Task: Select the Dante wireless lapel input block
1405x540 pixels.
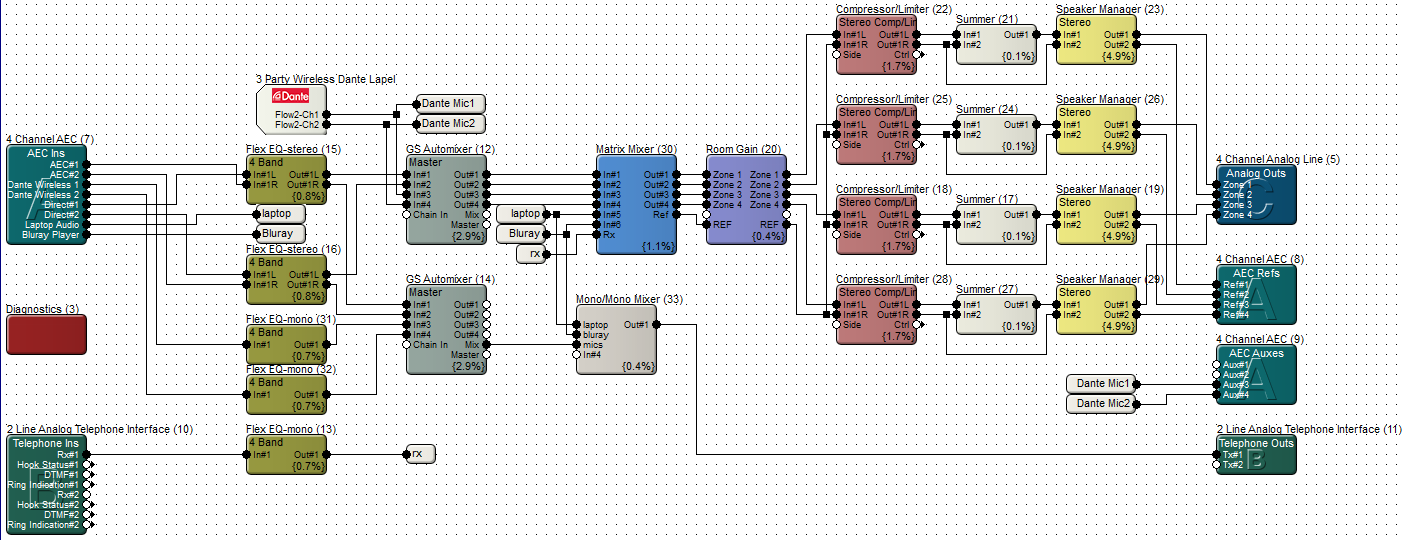Action: 292,109
